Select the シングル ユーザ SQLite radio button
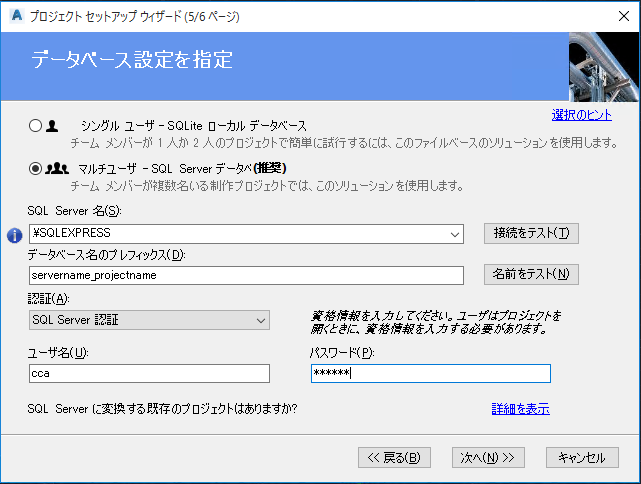 (36, 125)
